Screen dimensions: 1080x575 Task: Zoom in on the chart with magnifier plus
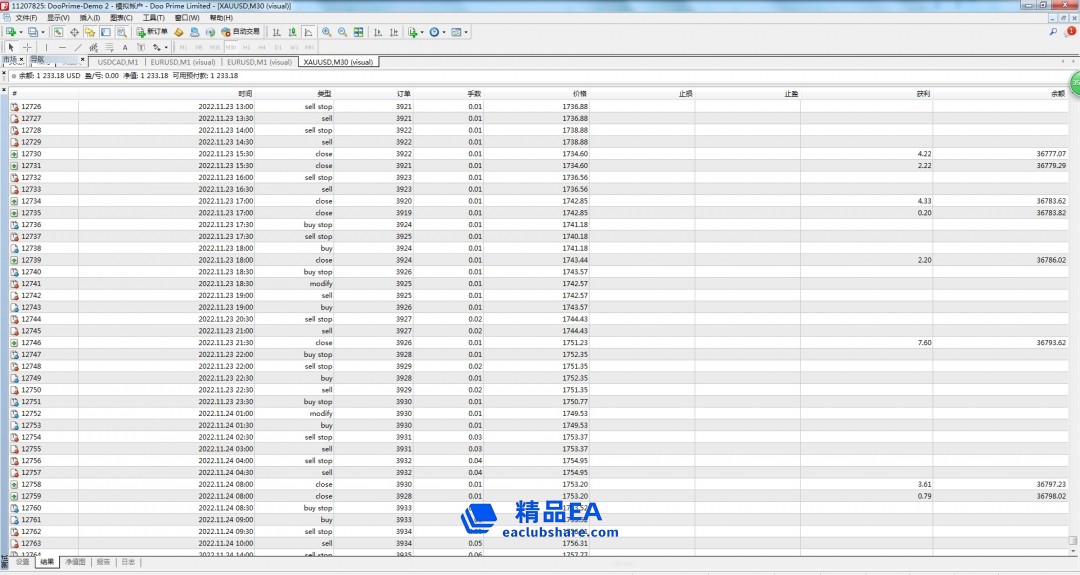[x=327, y=32]
